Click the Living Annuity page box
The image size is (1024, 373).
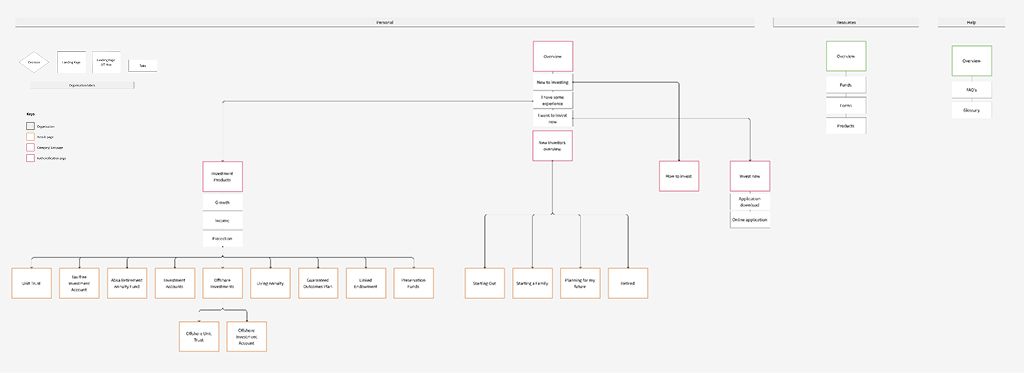(270, 284)
